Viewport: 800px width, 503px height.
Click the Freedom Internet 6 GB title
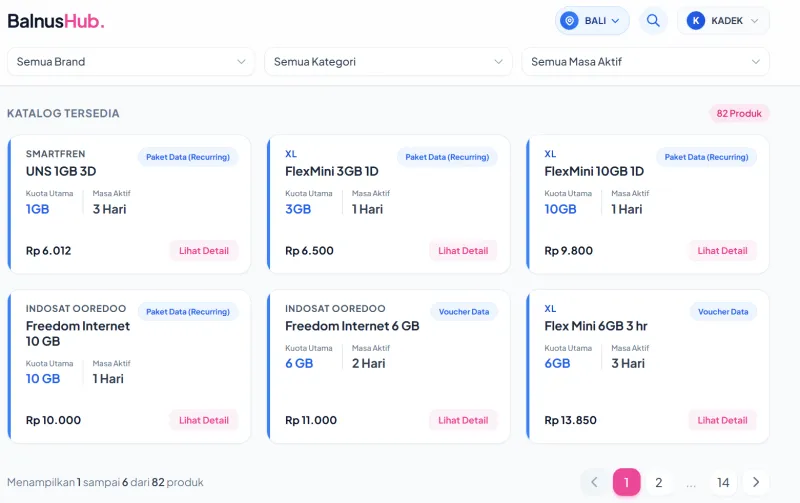tap(352, 326)
